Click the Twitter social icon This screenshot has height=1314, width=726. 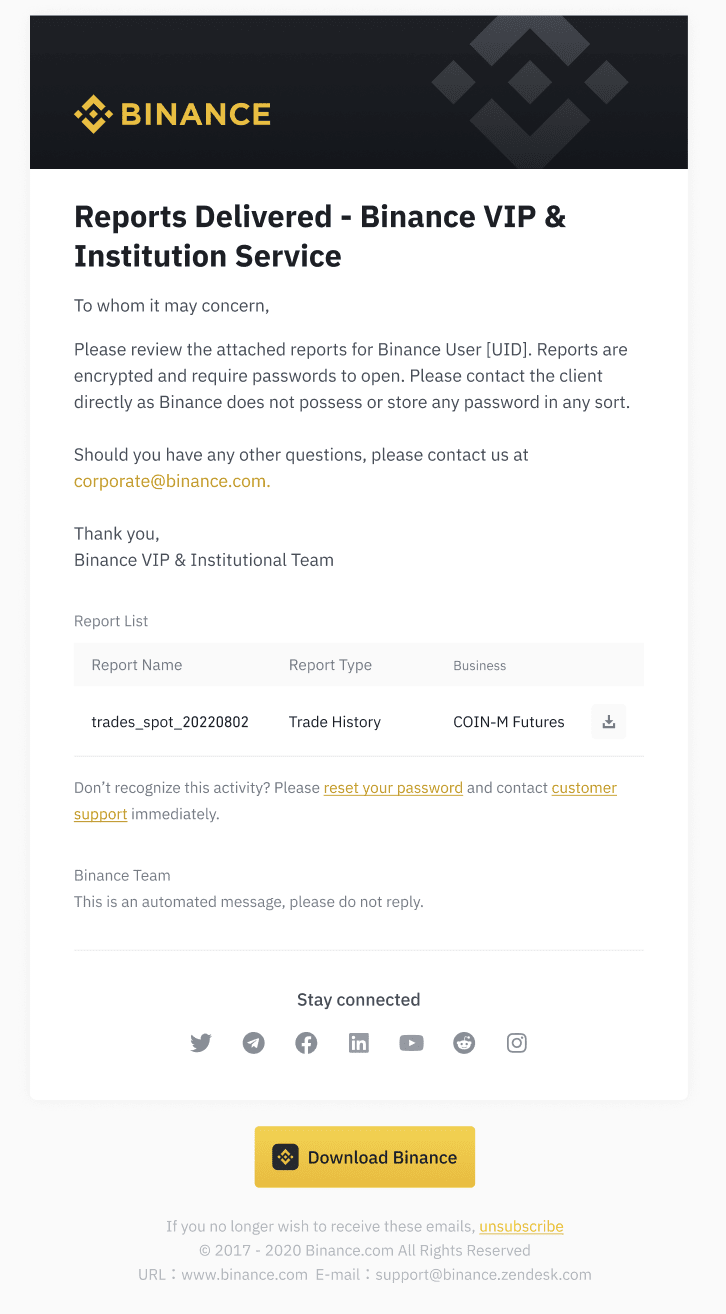click(x=201, y=1043)
